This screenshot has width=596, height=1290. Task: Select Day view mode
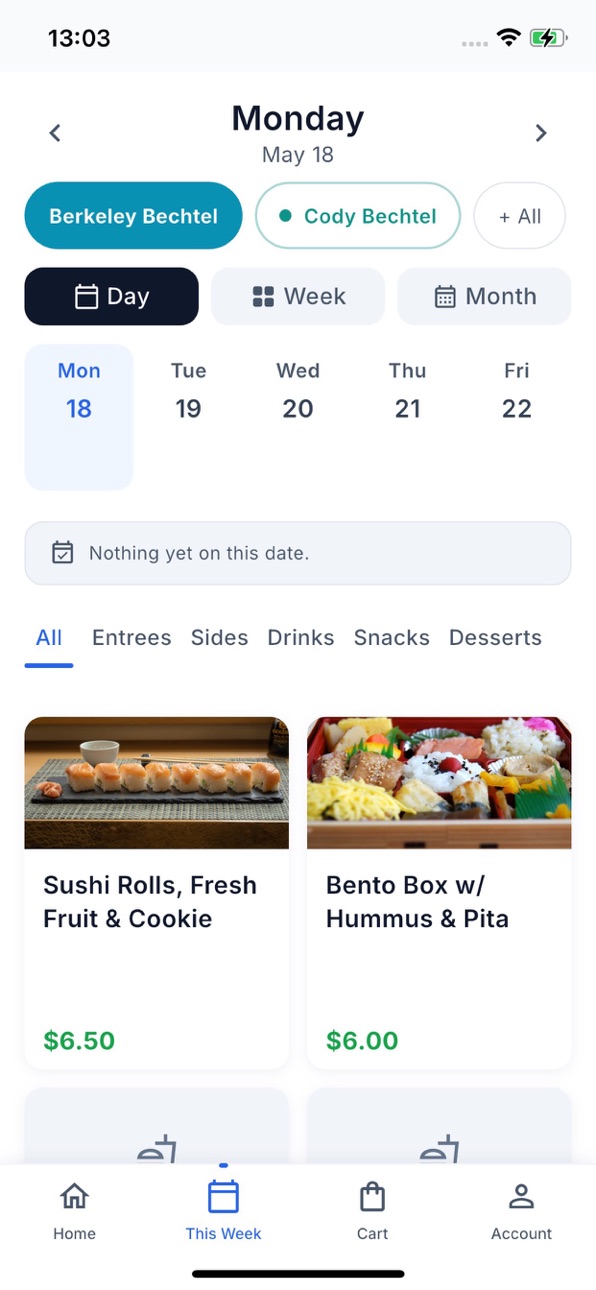[111, 296]
